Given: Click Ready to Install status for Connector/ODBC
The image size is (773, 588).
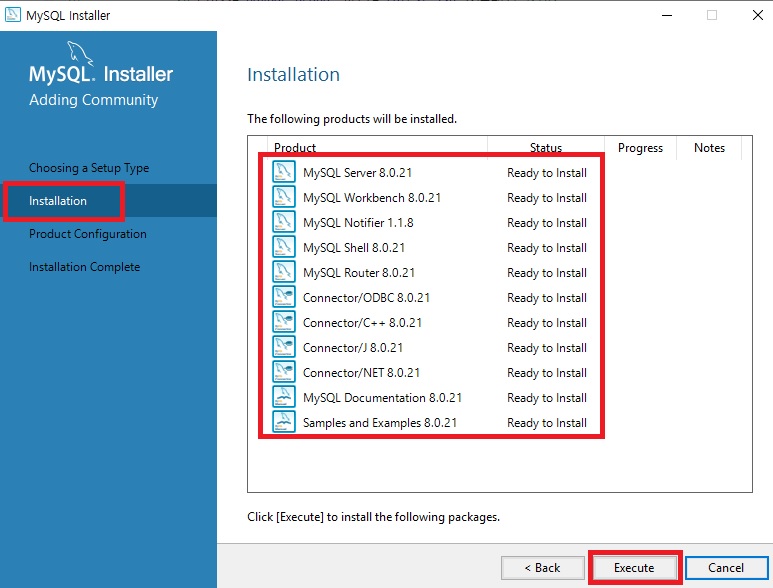Looking at the screenshot, I should (547, 298).
